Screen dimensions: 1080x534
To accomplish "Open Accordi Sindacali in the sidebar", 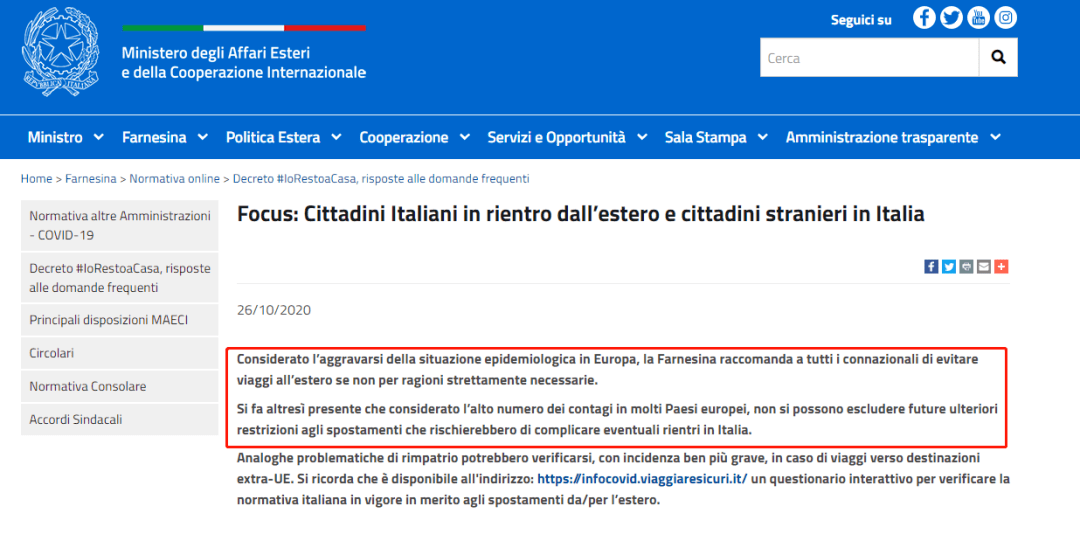I will [x=76, y=419].
